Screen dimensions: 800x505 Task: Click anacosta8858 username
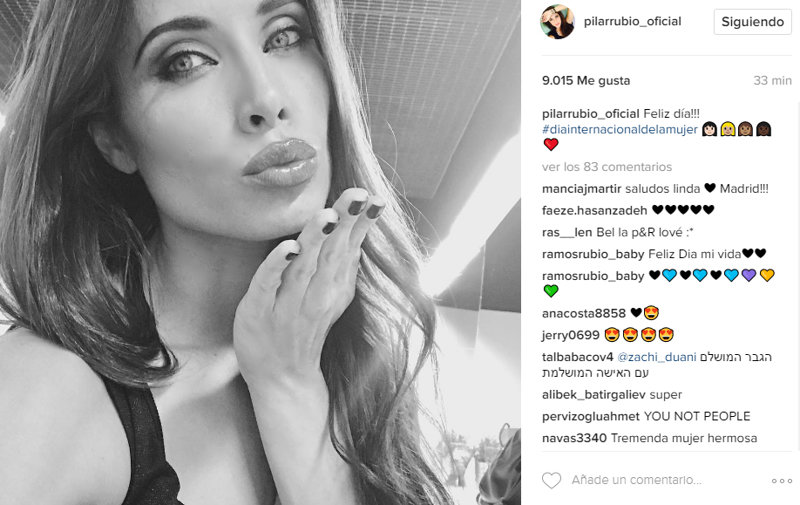584,313
